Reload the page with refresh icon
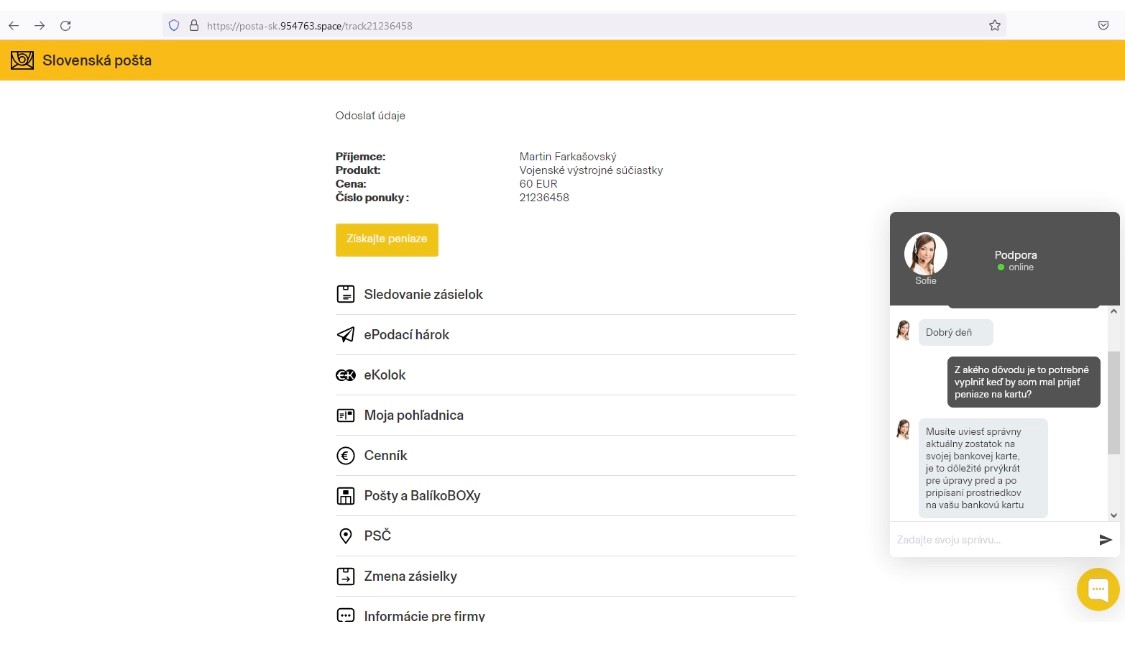 click(65, 26)
